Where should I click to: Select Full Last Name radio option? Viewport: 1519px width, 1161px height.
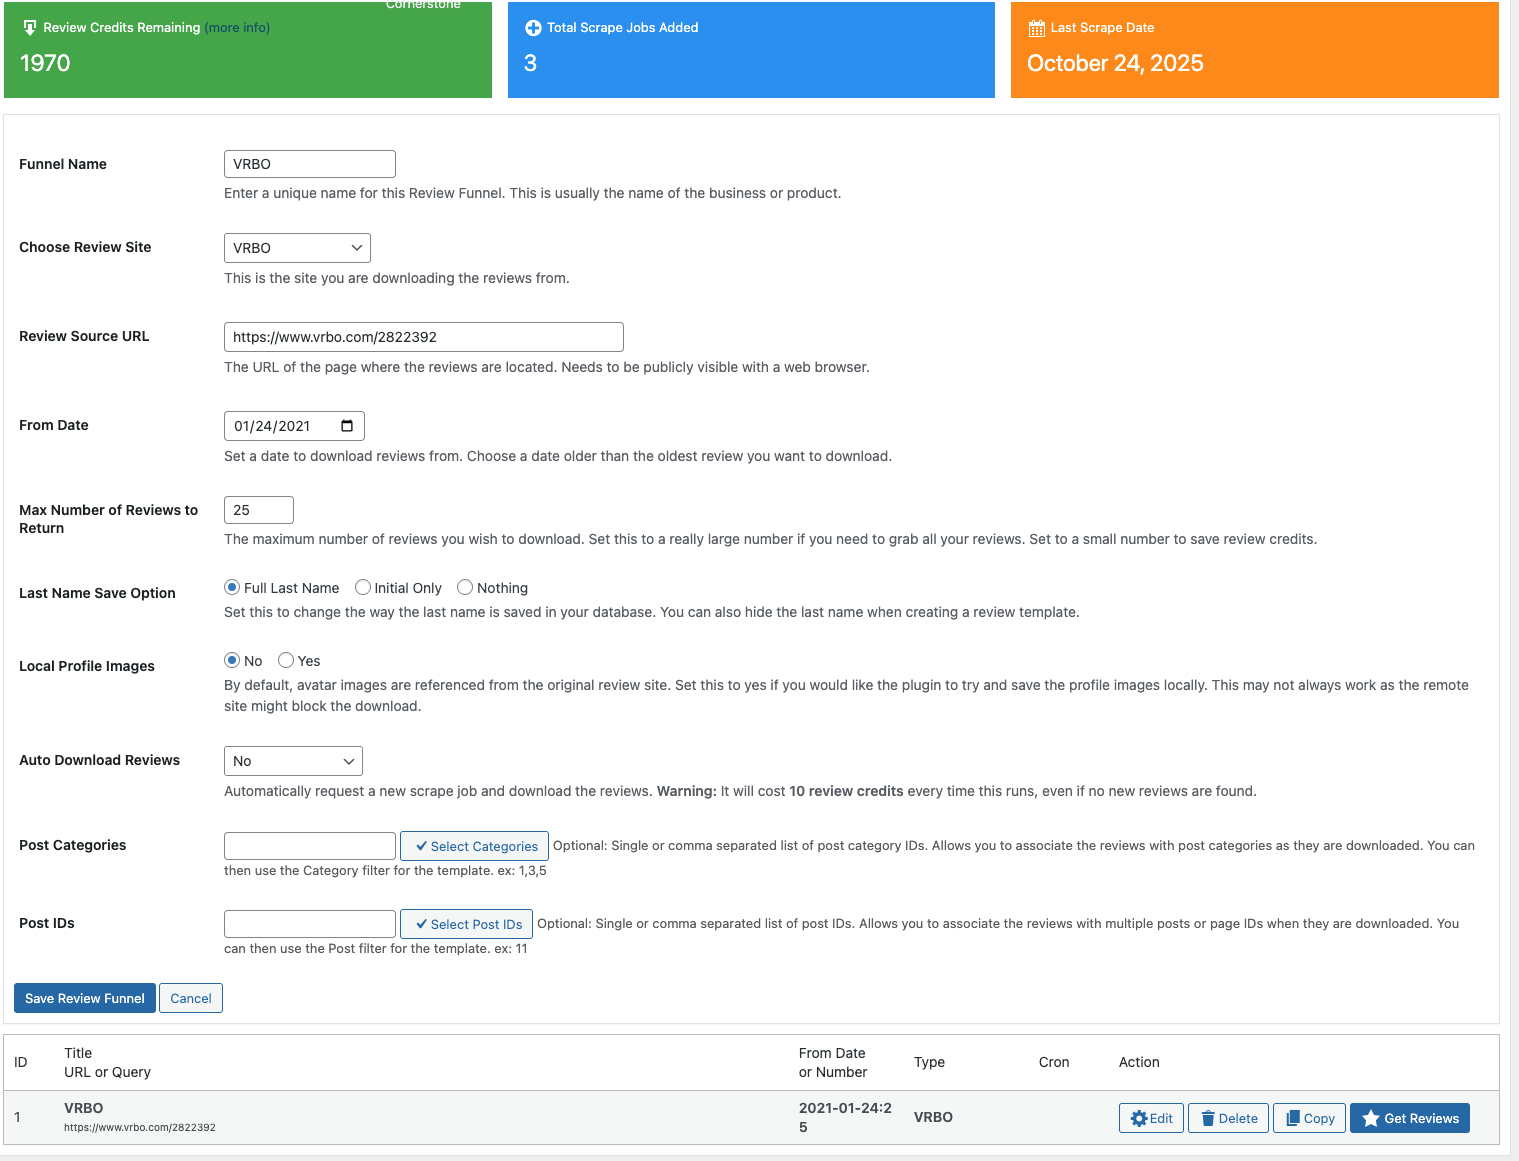[x=232, y=588]
